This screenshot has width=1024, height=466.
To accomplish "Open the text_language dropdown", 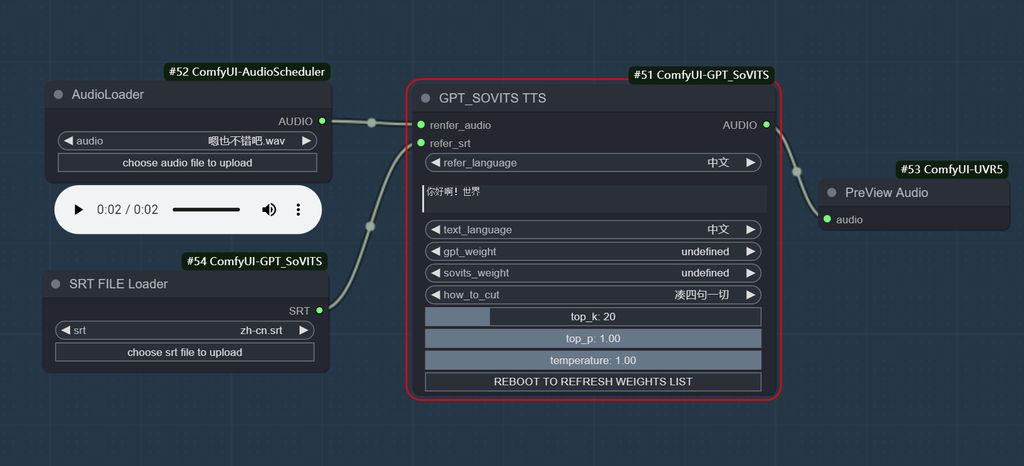I will pos(593,230).
